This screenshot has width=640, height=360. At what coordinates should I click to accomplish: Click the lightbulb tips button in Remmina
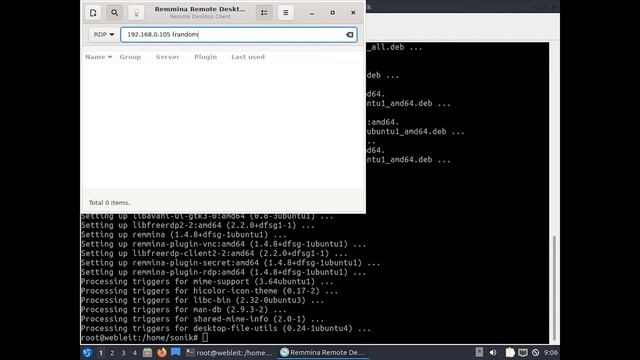(136, 13)
